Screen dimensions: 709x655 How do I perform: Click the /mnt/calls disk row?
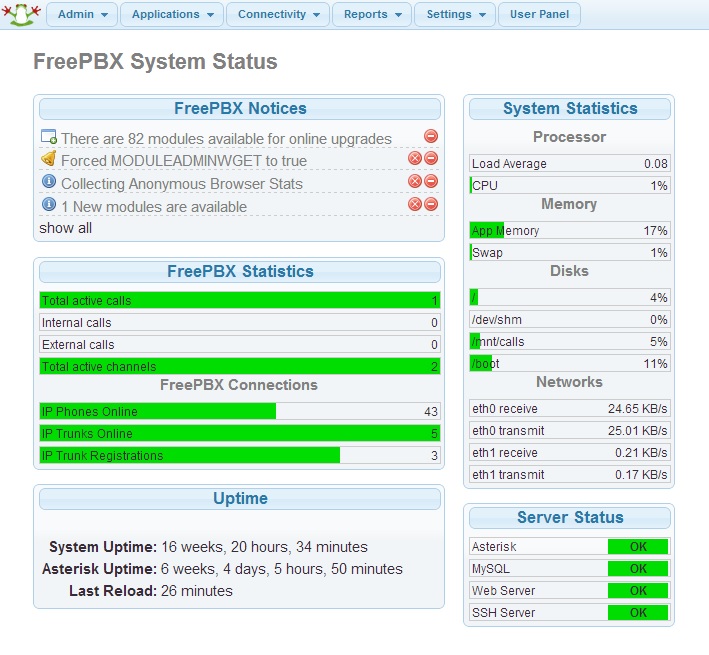pos(570,341)
